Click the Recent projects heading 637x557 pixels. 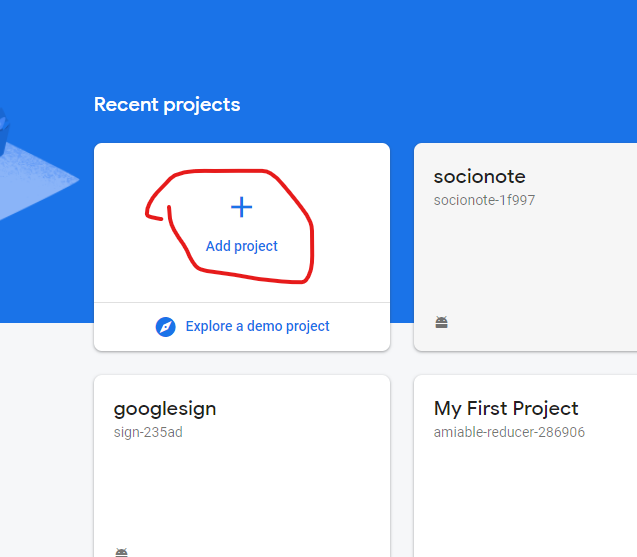[x=167, y=104]
